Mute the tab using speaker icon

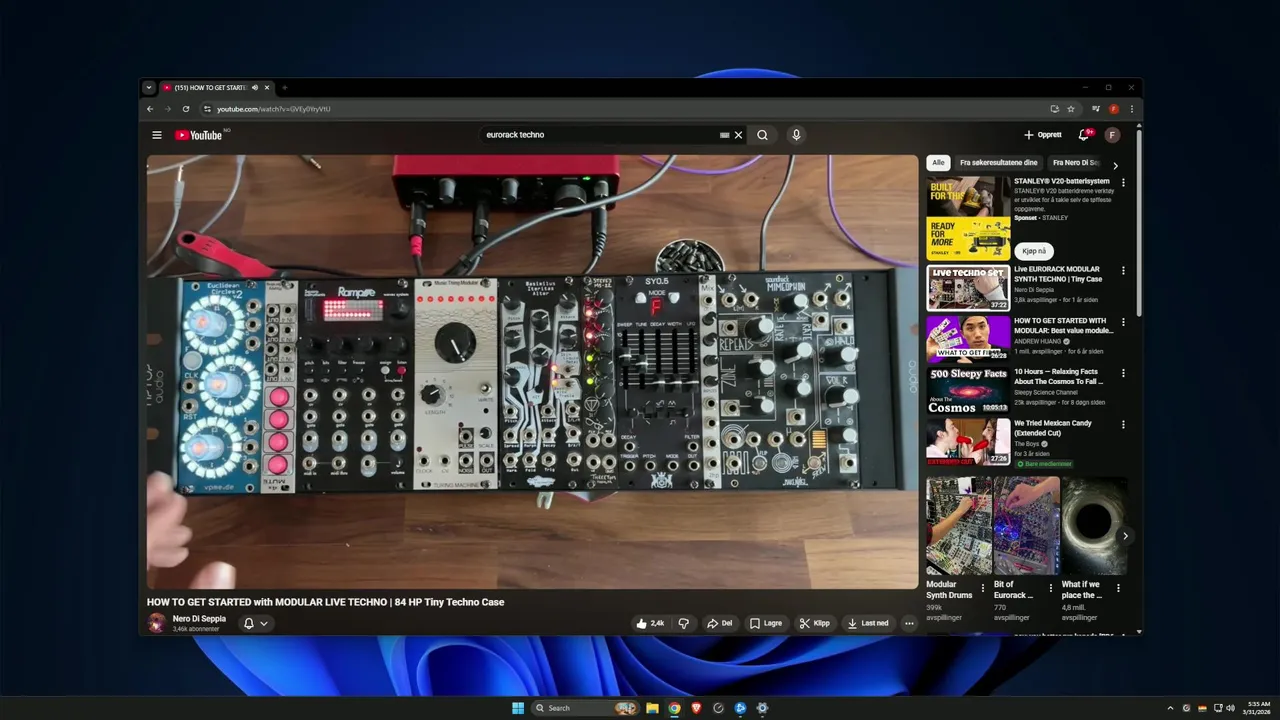pyautogui.click(x=255, y=88)
